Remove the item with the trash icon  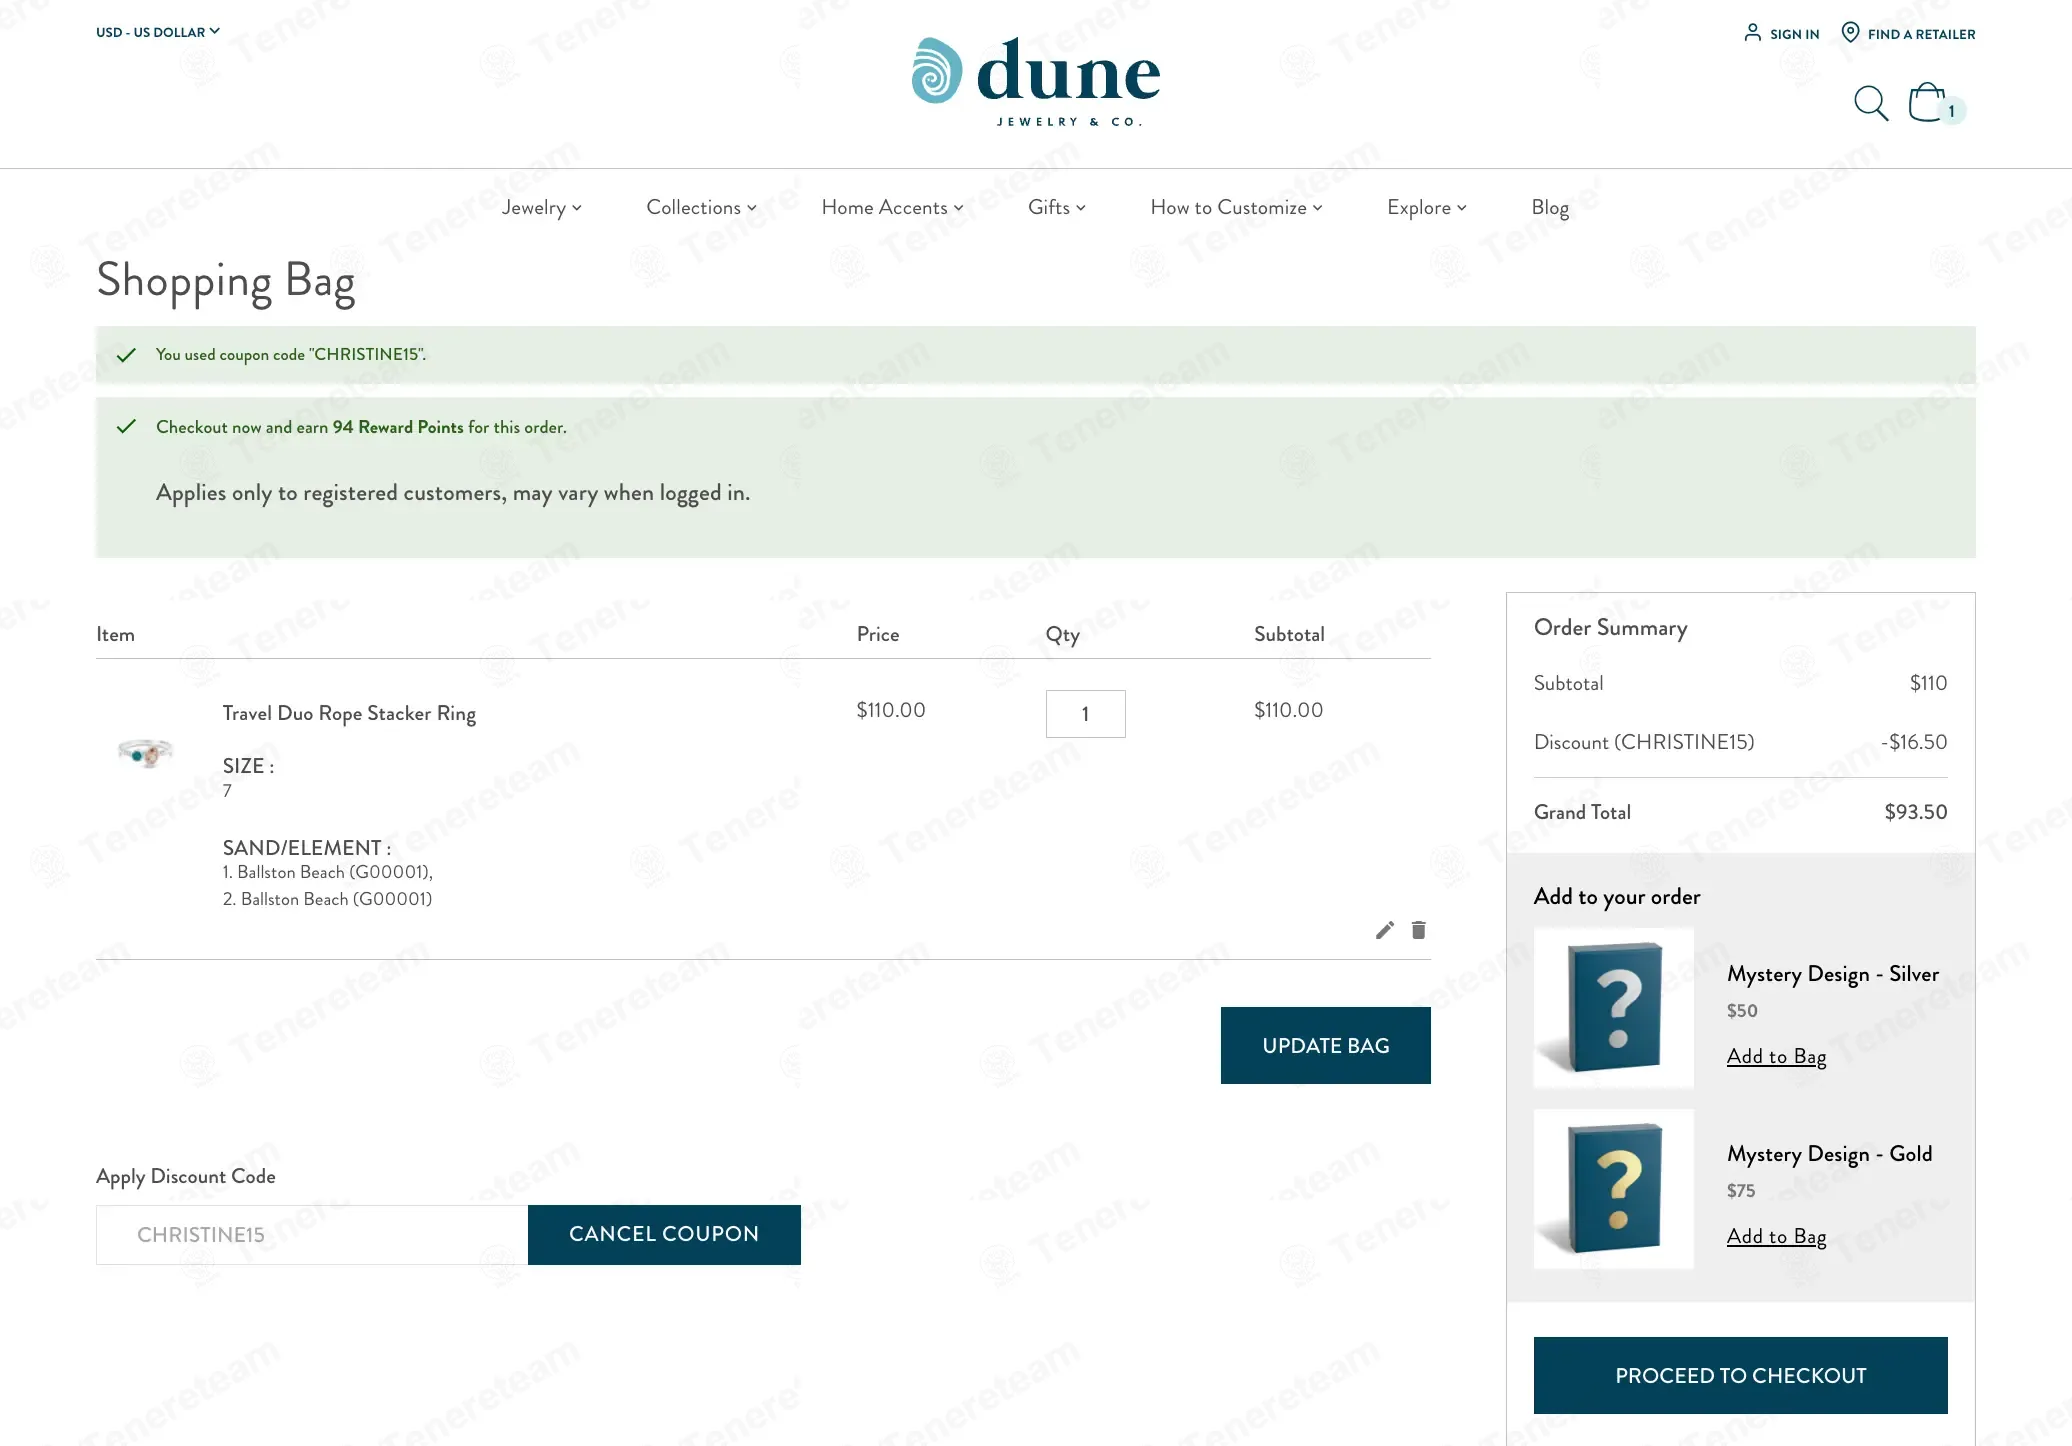1418,930
